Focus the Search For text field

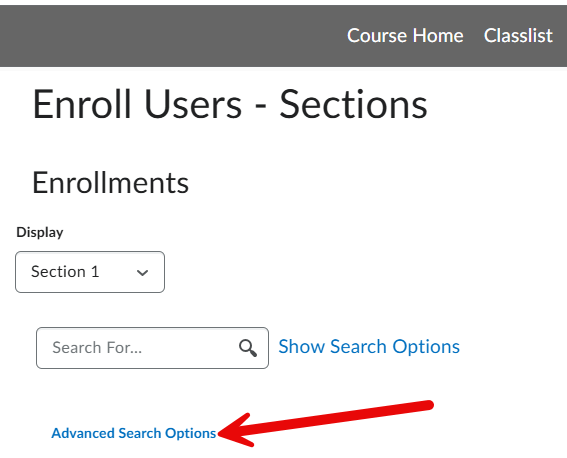152,348
